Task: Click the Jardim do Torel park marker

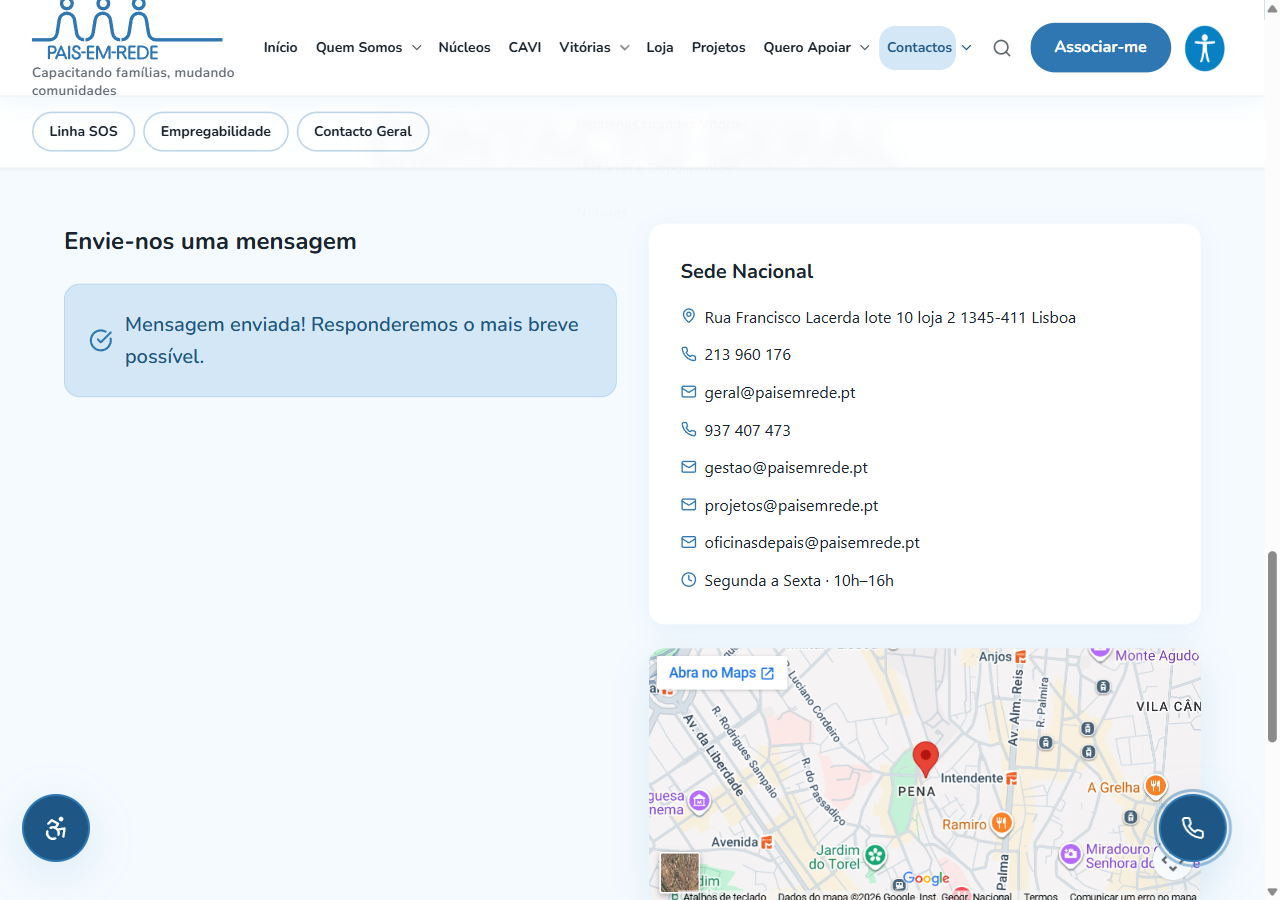Action: click(x=876, y=854)
